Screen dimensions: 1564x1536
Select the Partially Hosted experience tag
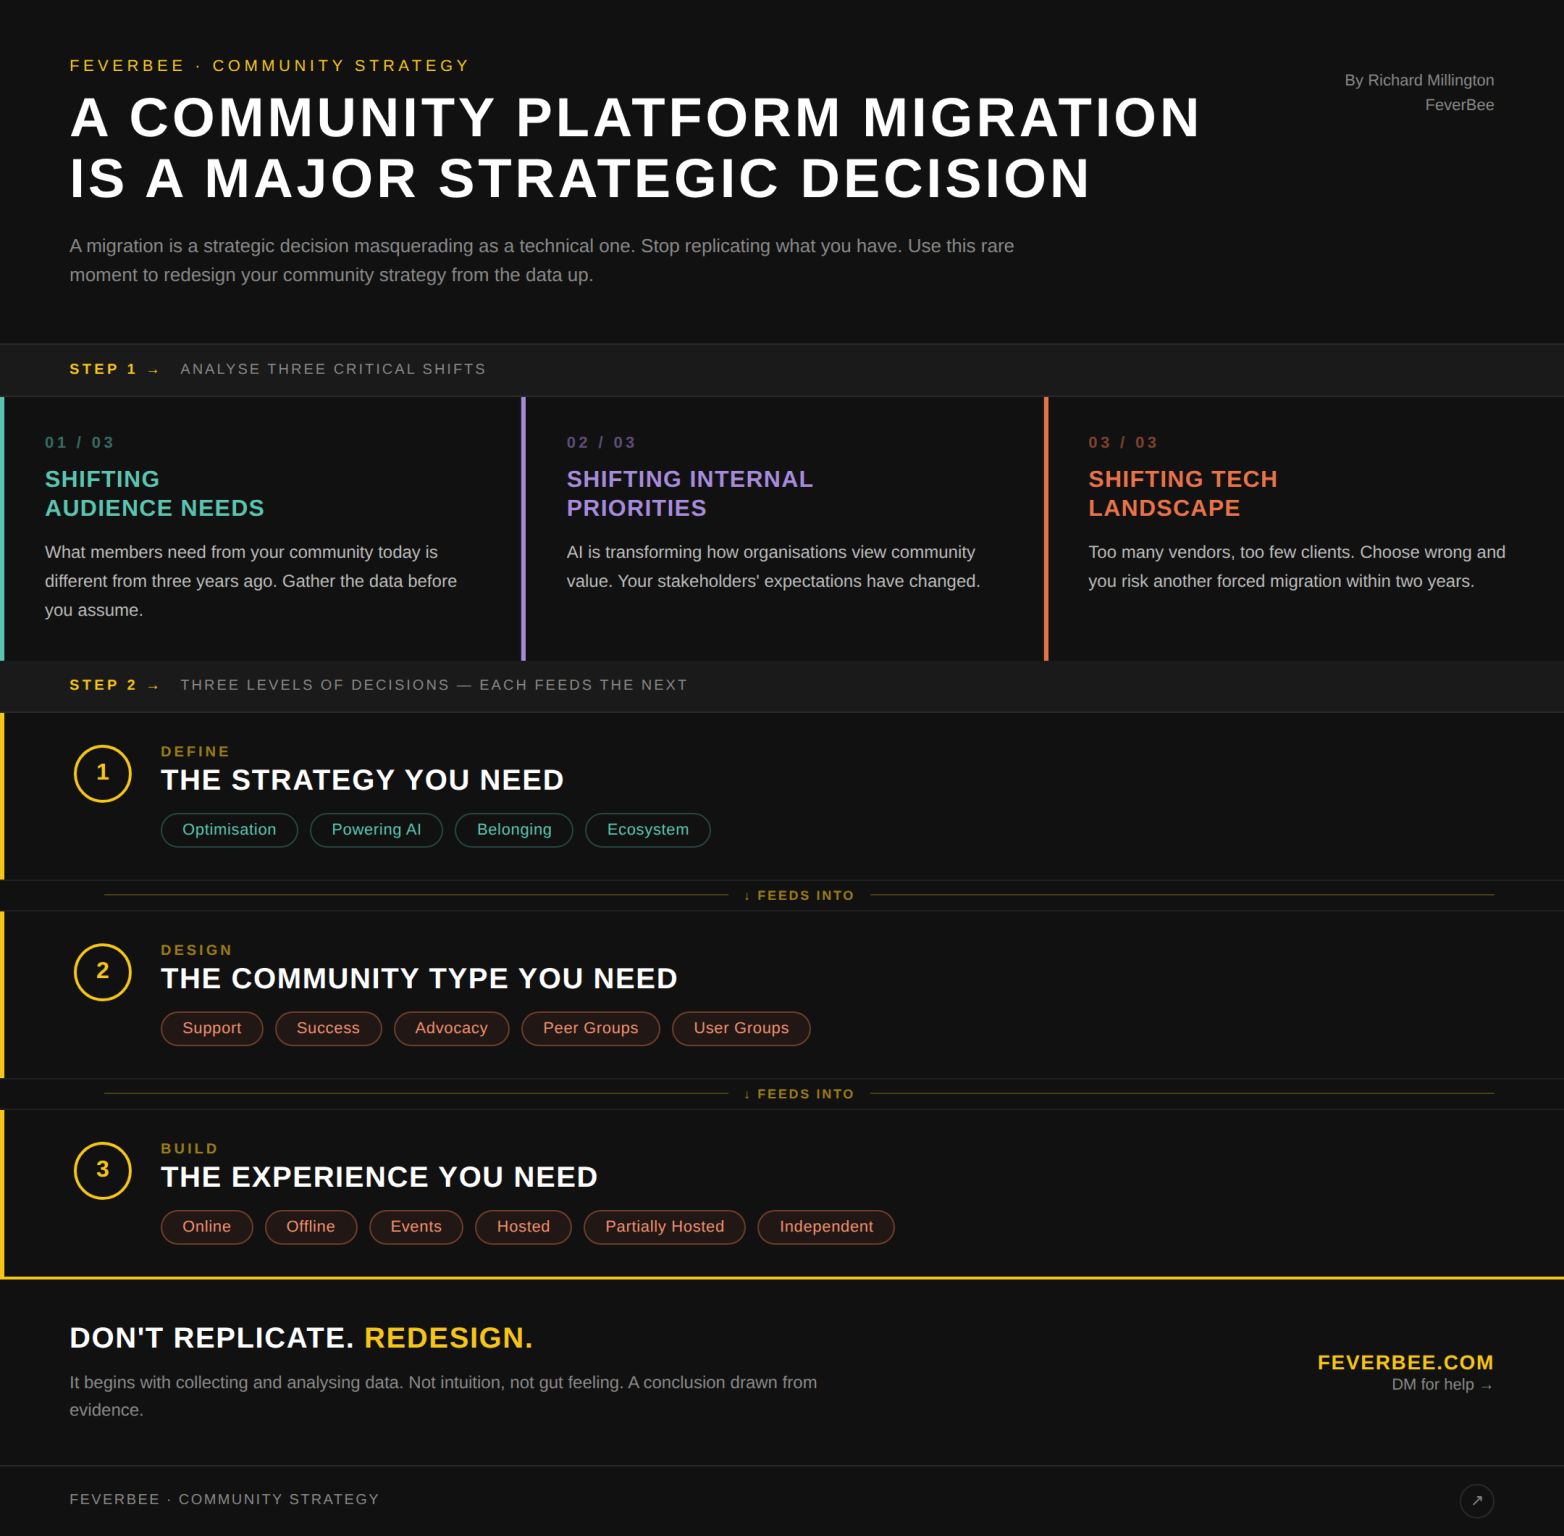[x=664, y=1227]
